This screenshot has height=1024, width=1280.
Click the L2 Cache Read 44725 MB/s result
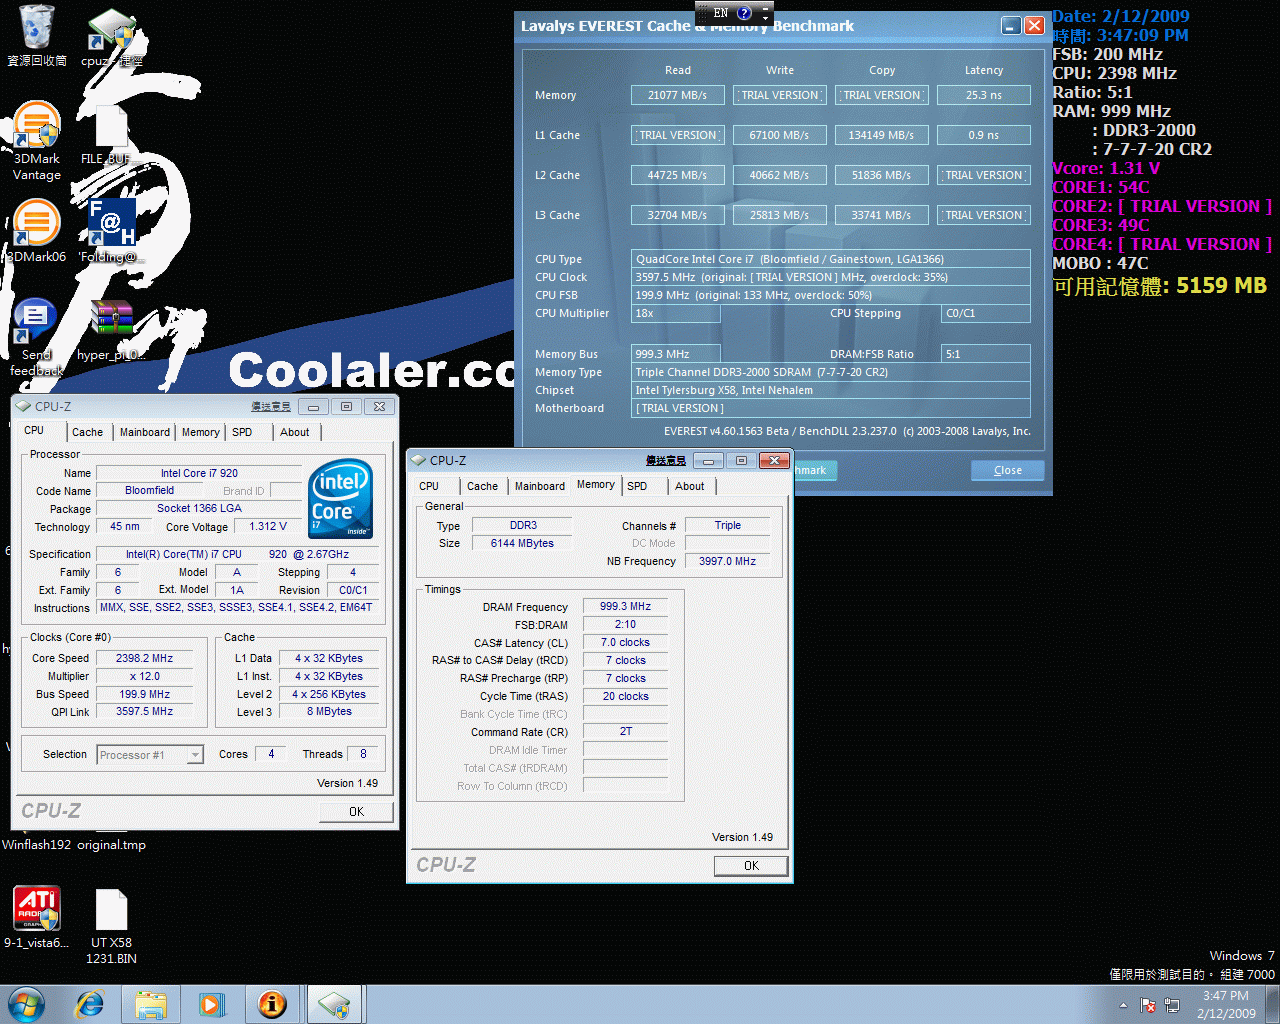tap(678, 175)
